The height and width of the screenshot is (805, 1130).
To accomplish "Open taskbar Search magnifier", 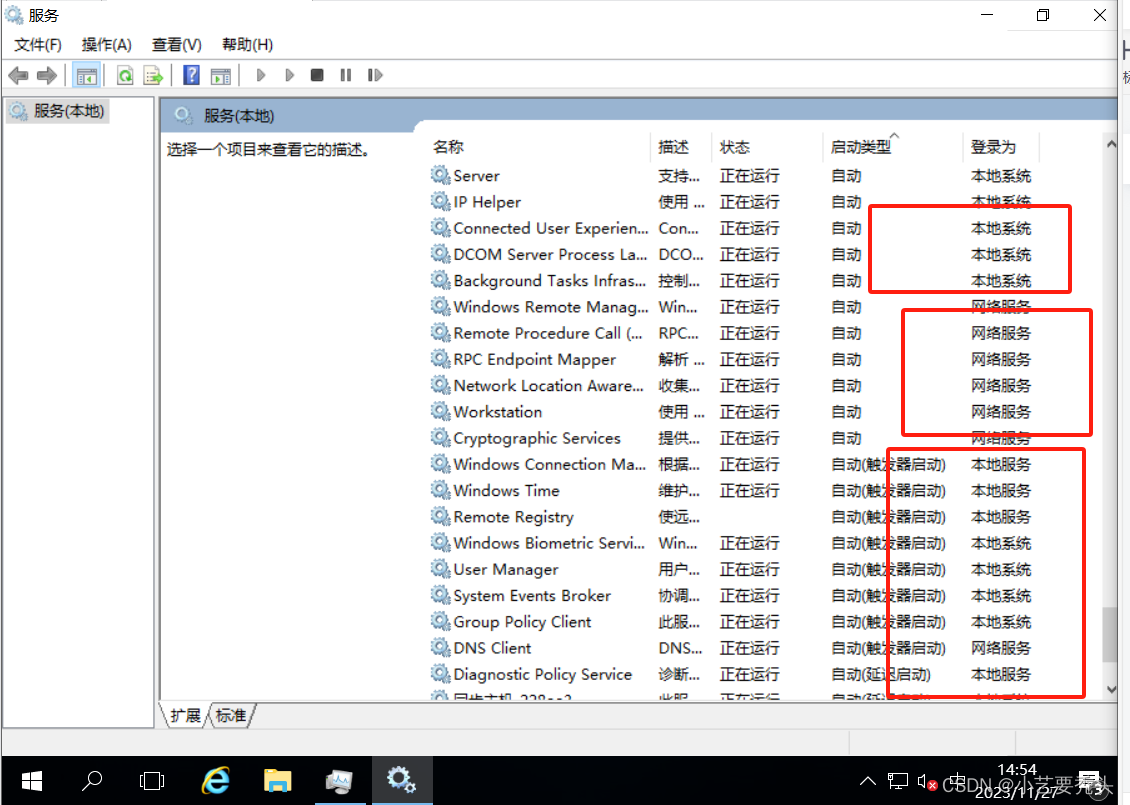I will 92,781.
